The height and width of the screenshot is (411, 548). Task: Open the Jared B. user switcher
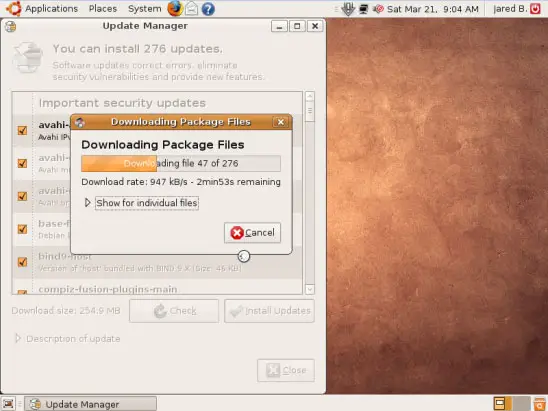(x=510, y=9)
